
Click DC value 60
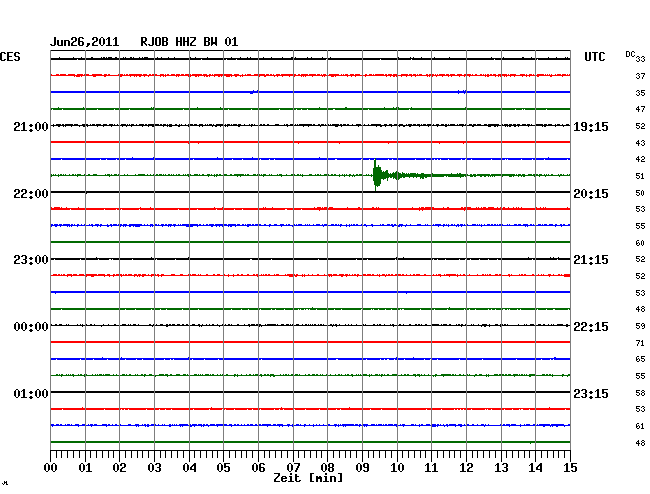(640, 243)
